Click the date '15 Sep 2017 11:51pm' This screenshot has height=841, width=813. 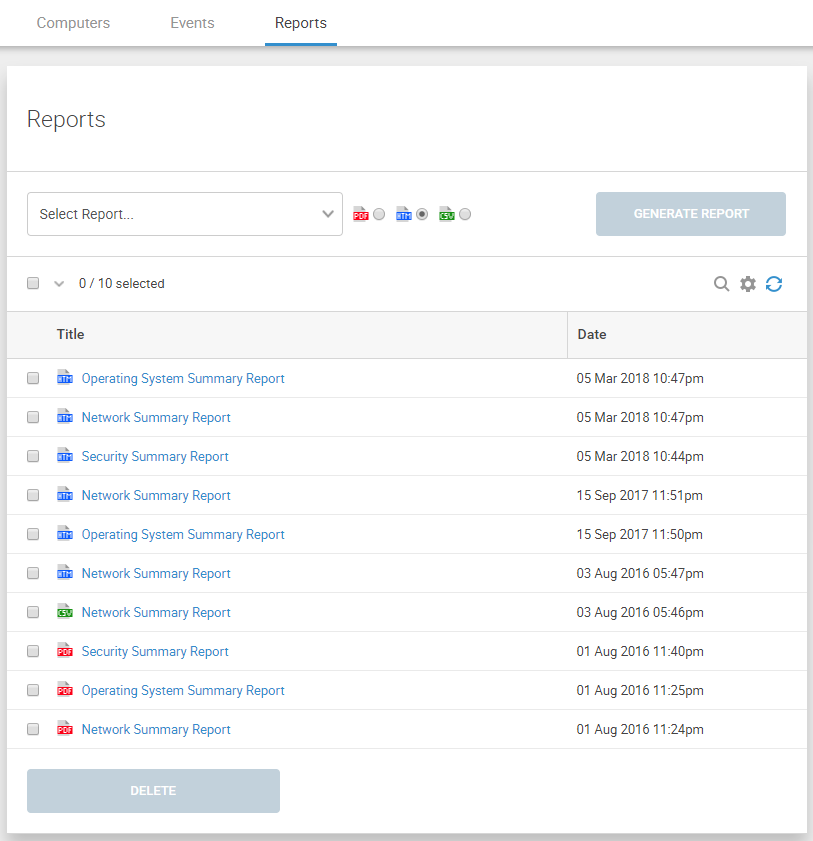coord(639,495)
